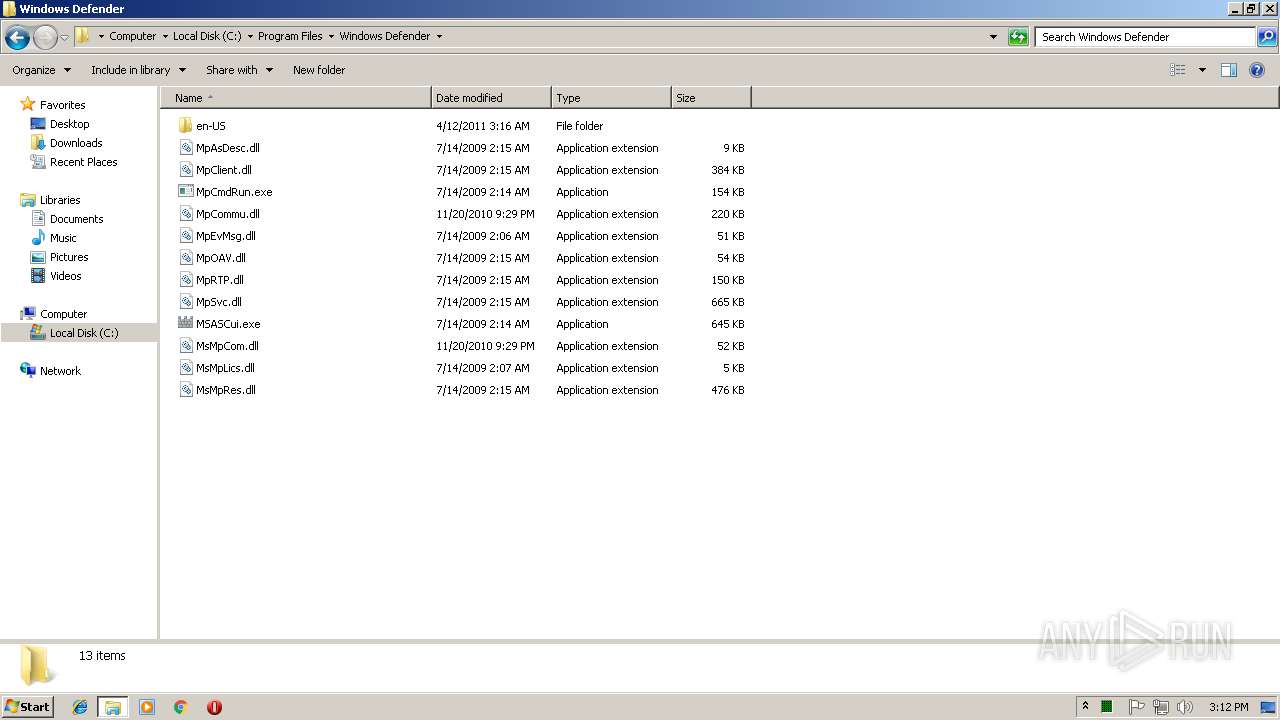Select the MpOAV.dll file icon
The height and width of the screenshot is (720, 1280).
[186, 258]
